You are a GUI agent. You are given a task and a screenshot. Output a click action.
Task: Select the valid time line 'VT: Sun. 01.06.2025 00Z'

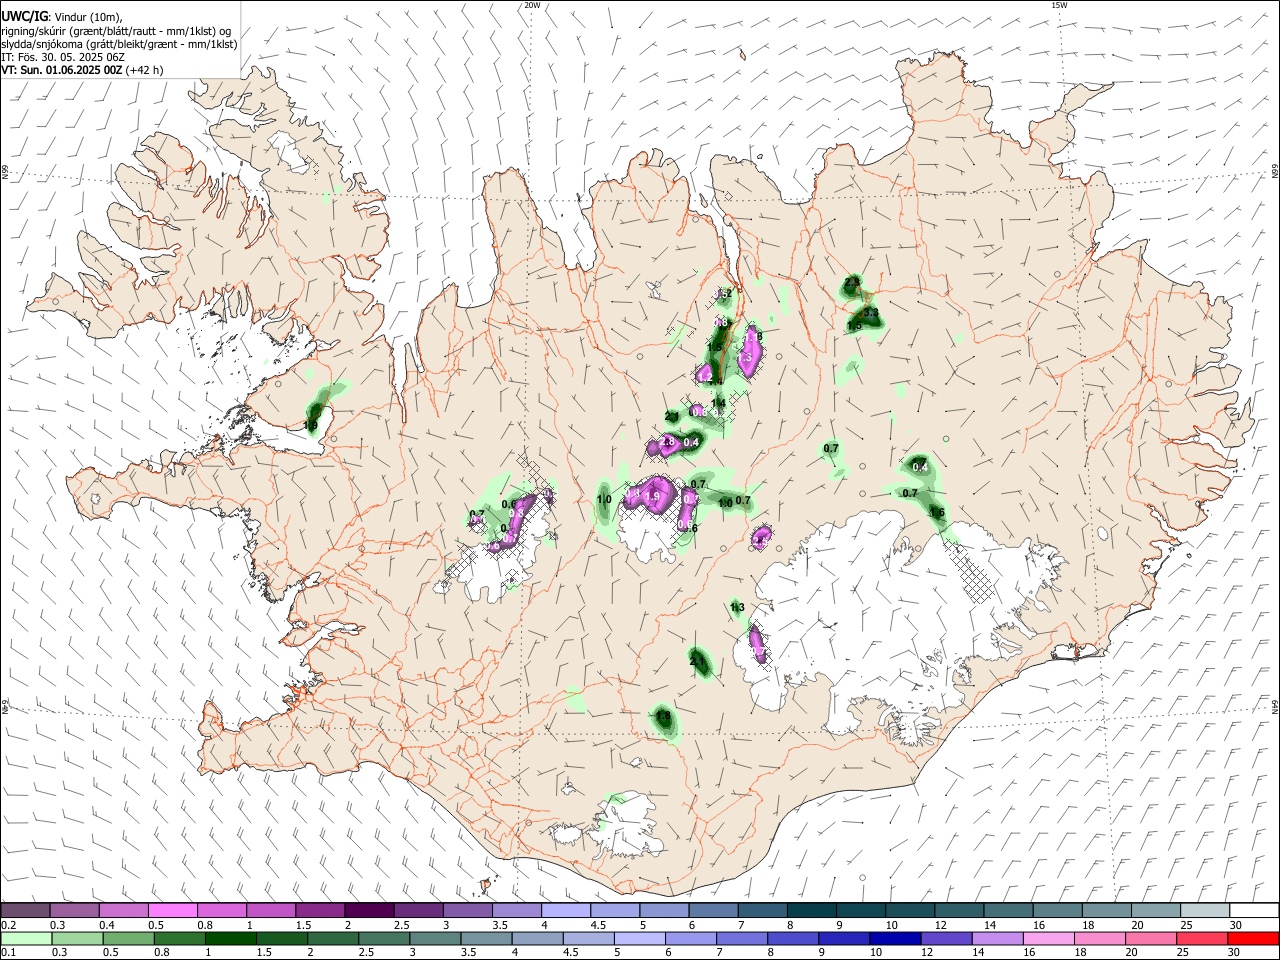[62, 70]
